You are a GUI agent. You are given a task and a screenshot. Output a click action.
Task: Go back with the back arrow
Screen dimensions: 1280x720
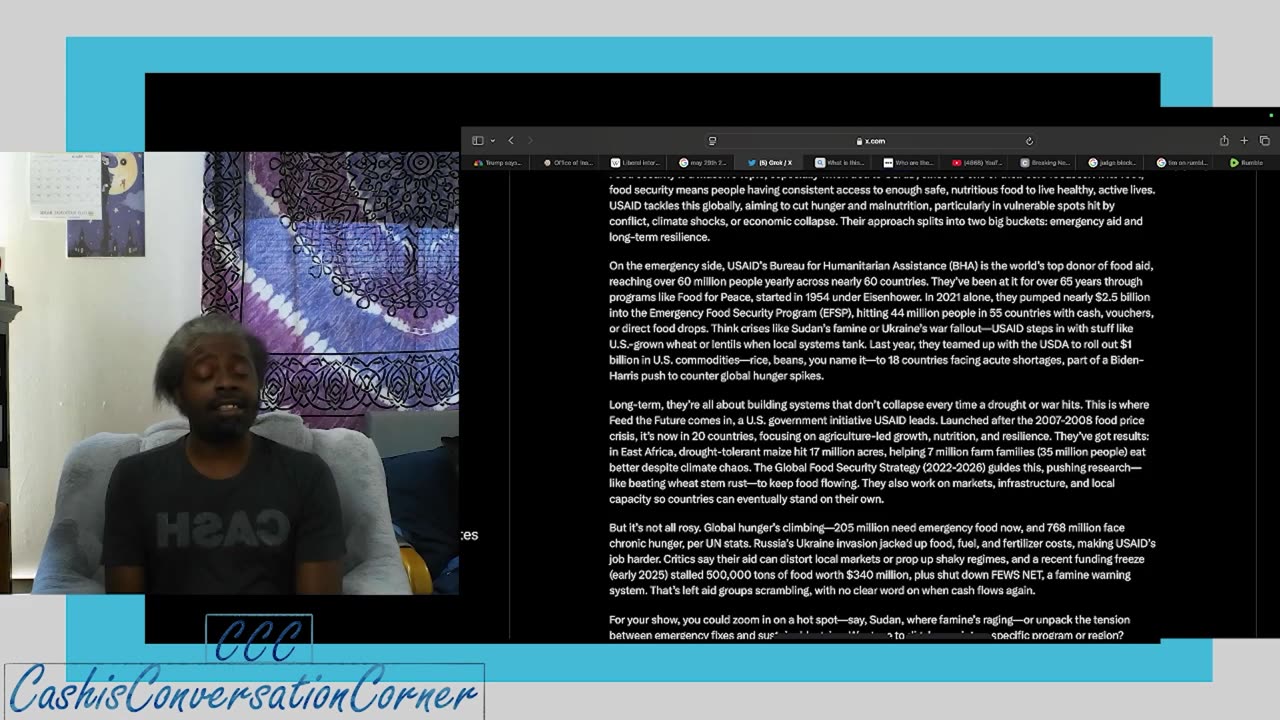511,141
